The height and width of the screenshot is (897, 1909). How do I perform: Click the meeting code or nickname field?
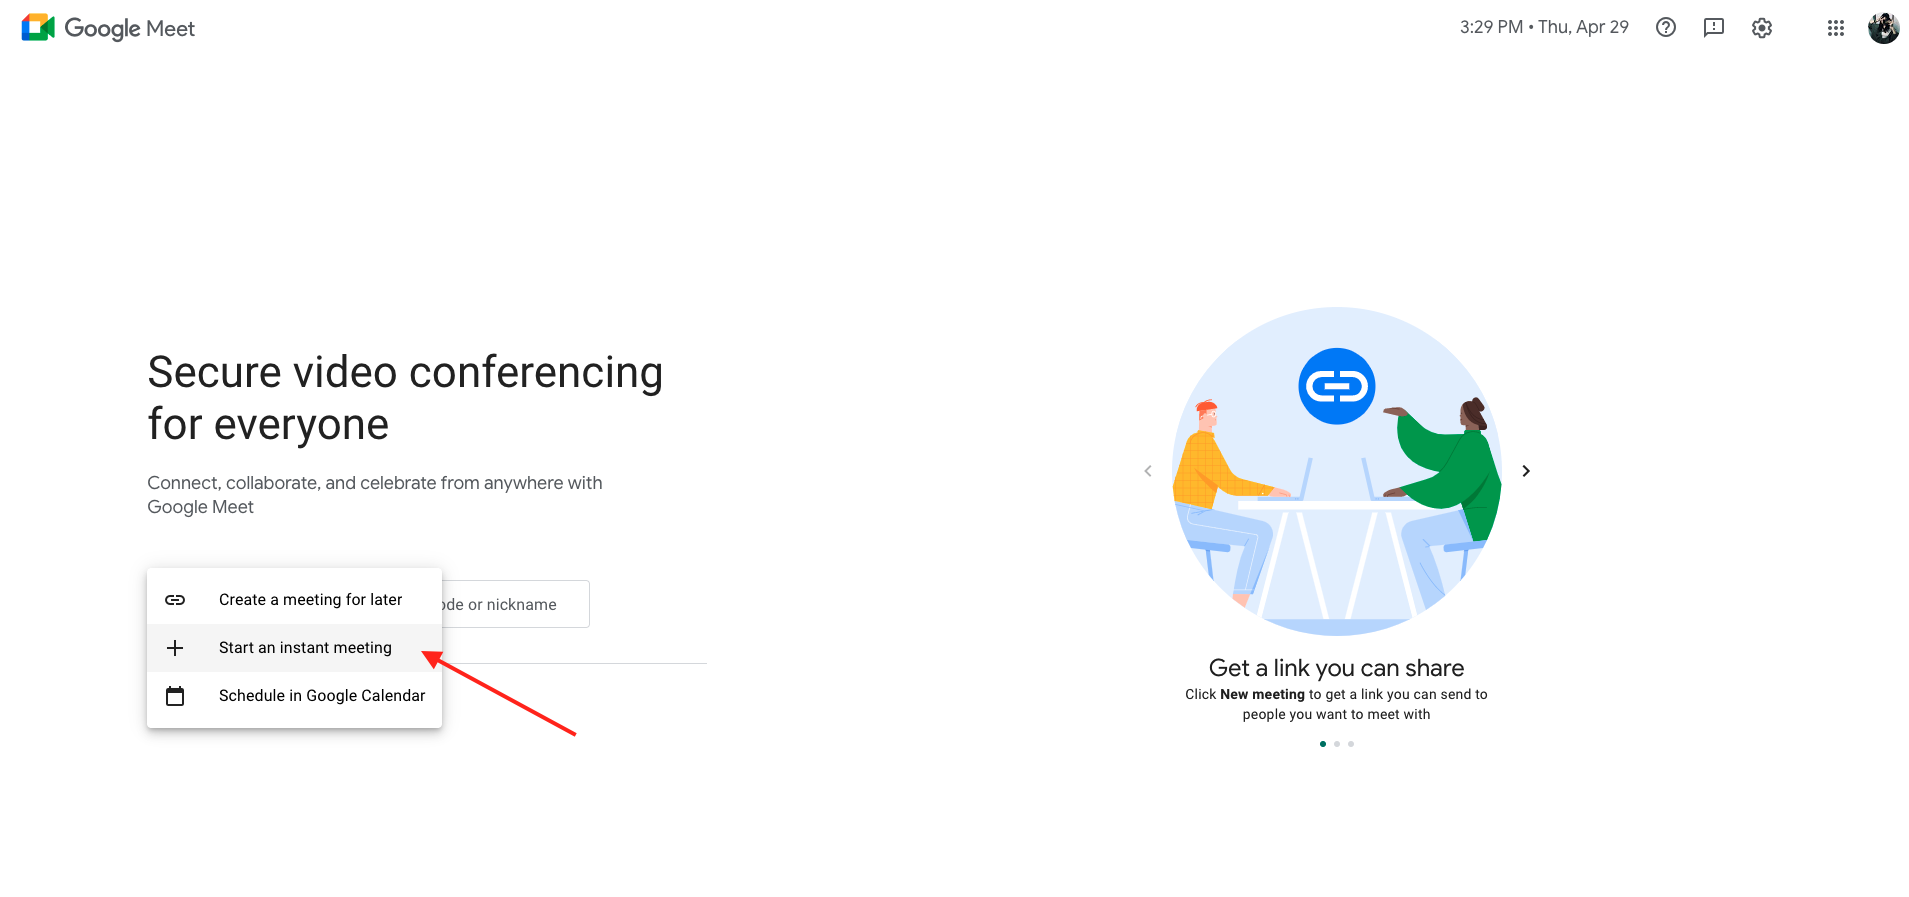[514, 605]
